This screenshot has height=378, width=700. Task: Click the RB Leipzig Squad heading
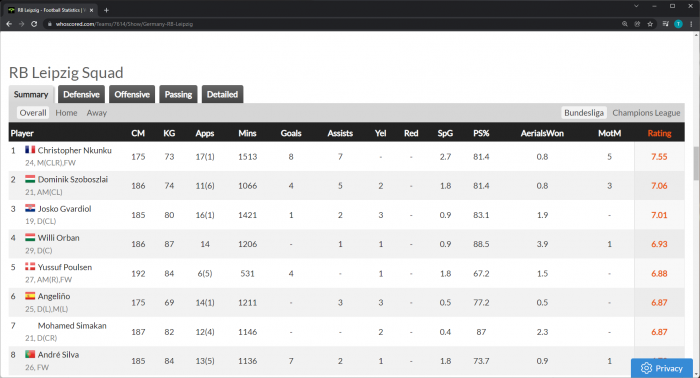(66, 73)
